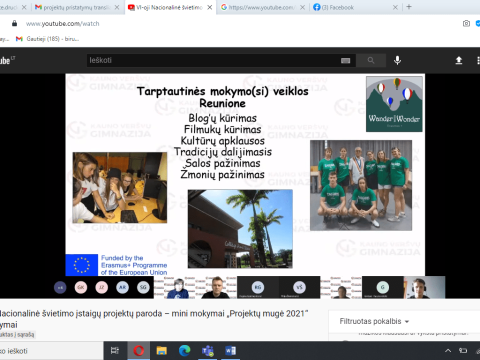Click the VŠ participant avatar
This screenshot has height=360, width=480.
click(x=299, y=287)
